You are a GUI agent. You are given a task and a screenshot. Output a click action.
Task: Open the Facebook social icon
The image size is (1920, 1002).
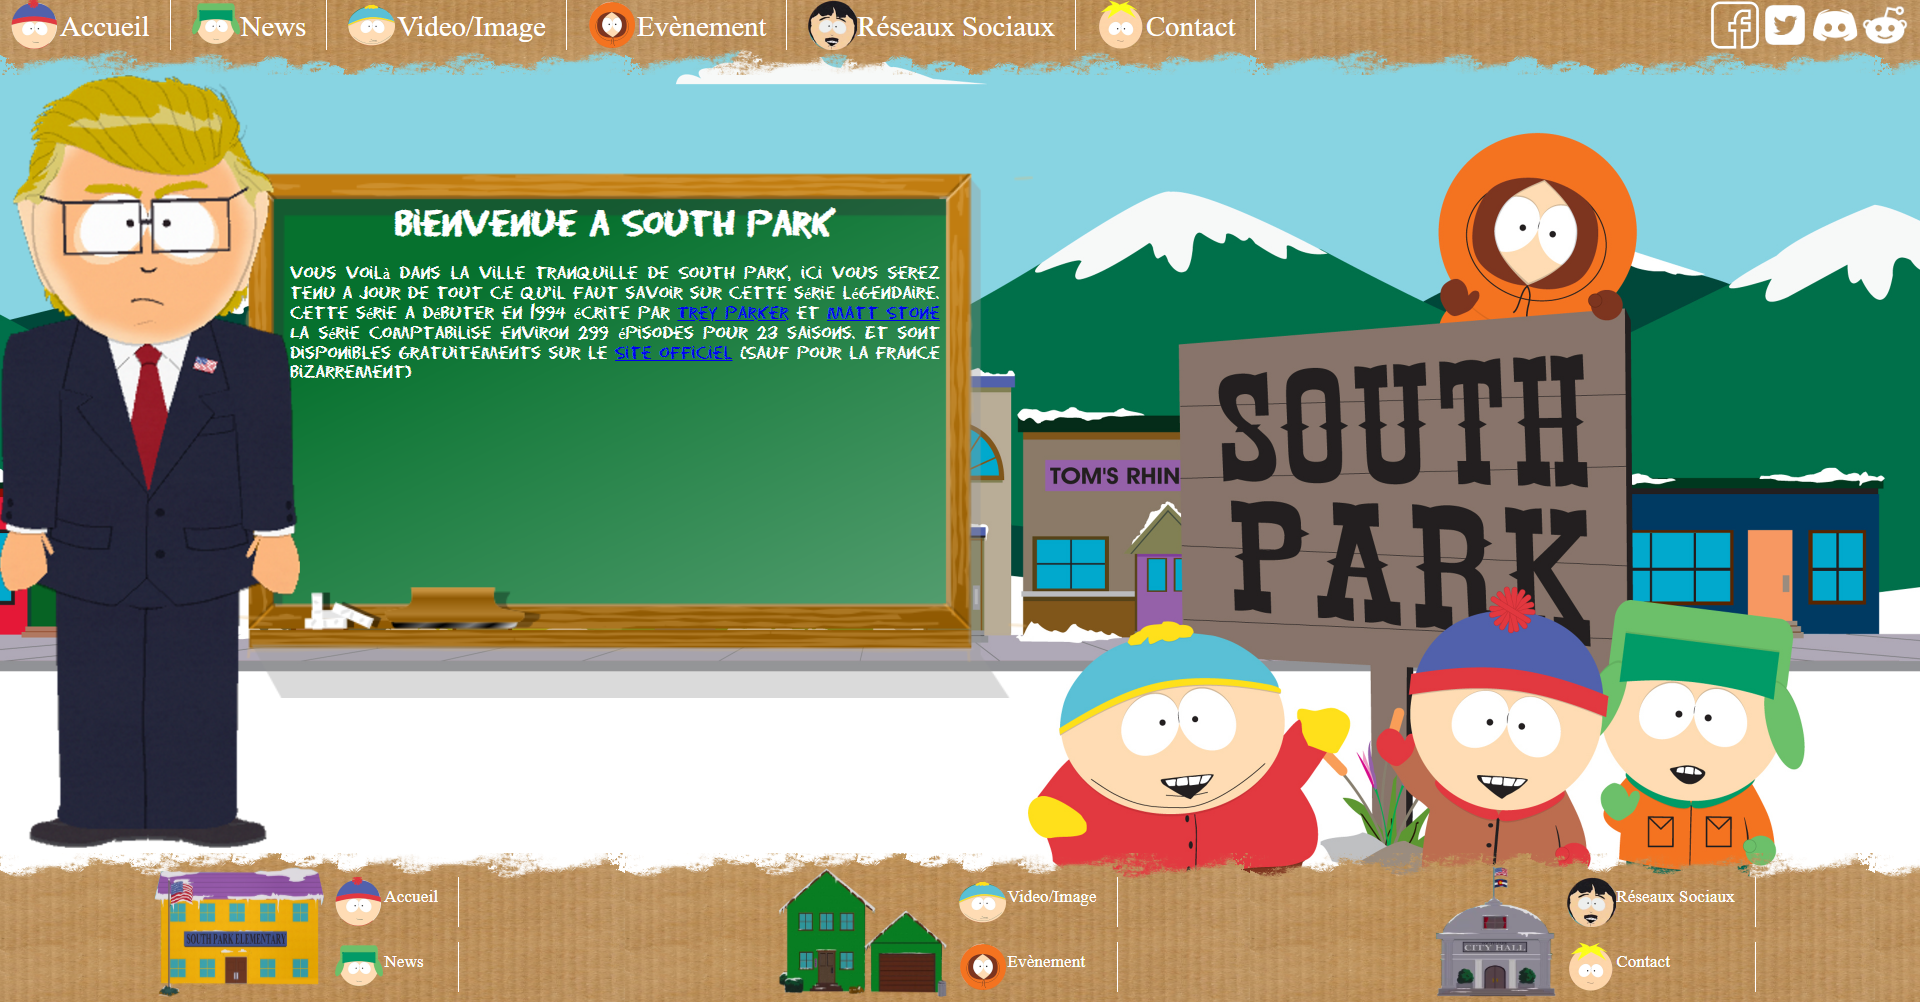click(x=1735, y=25)
